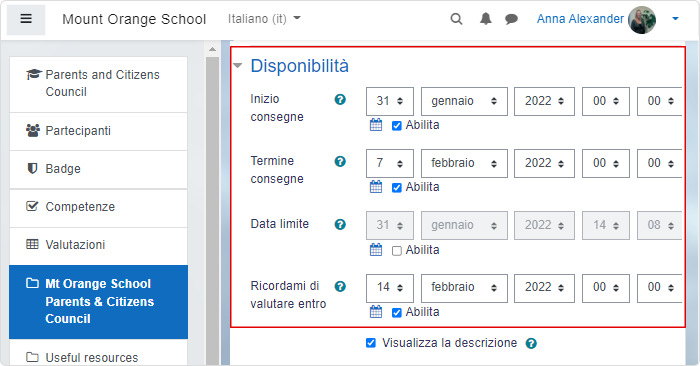Open month dropdown for Termine consegne
This screenshot has width=700, height=366.
(464, 163)
